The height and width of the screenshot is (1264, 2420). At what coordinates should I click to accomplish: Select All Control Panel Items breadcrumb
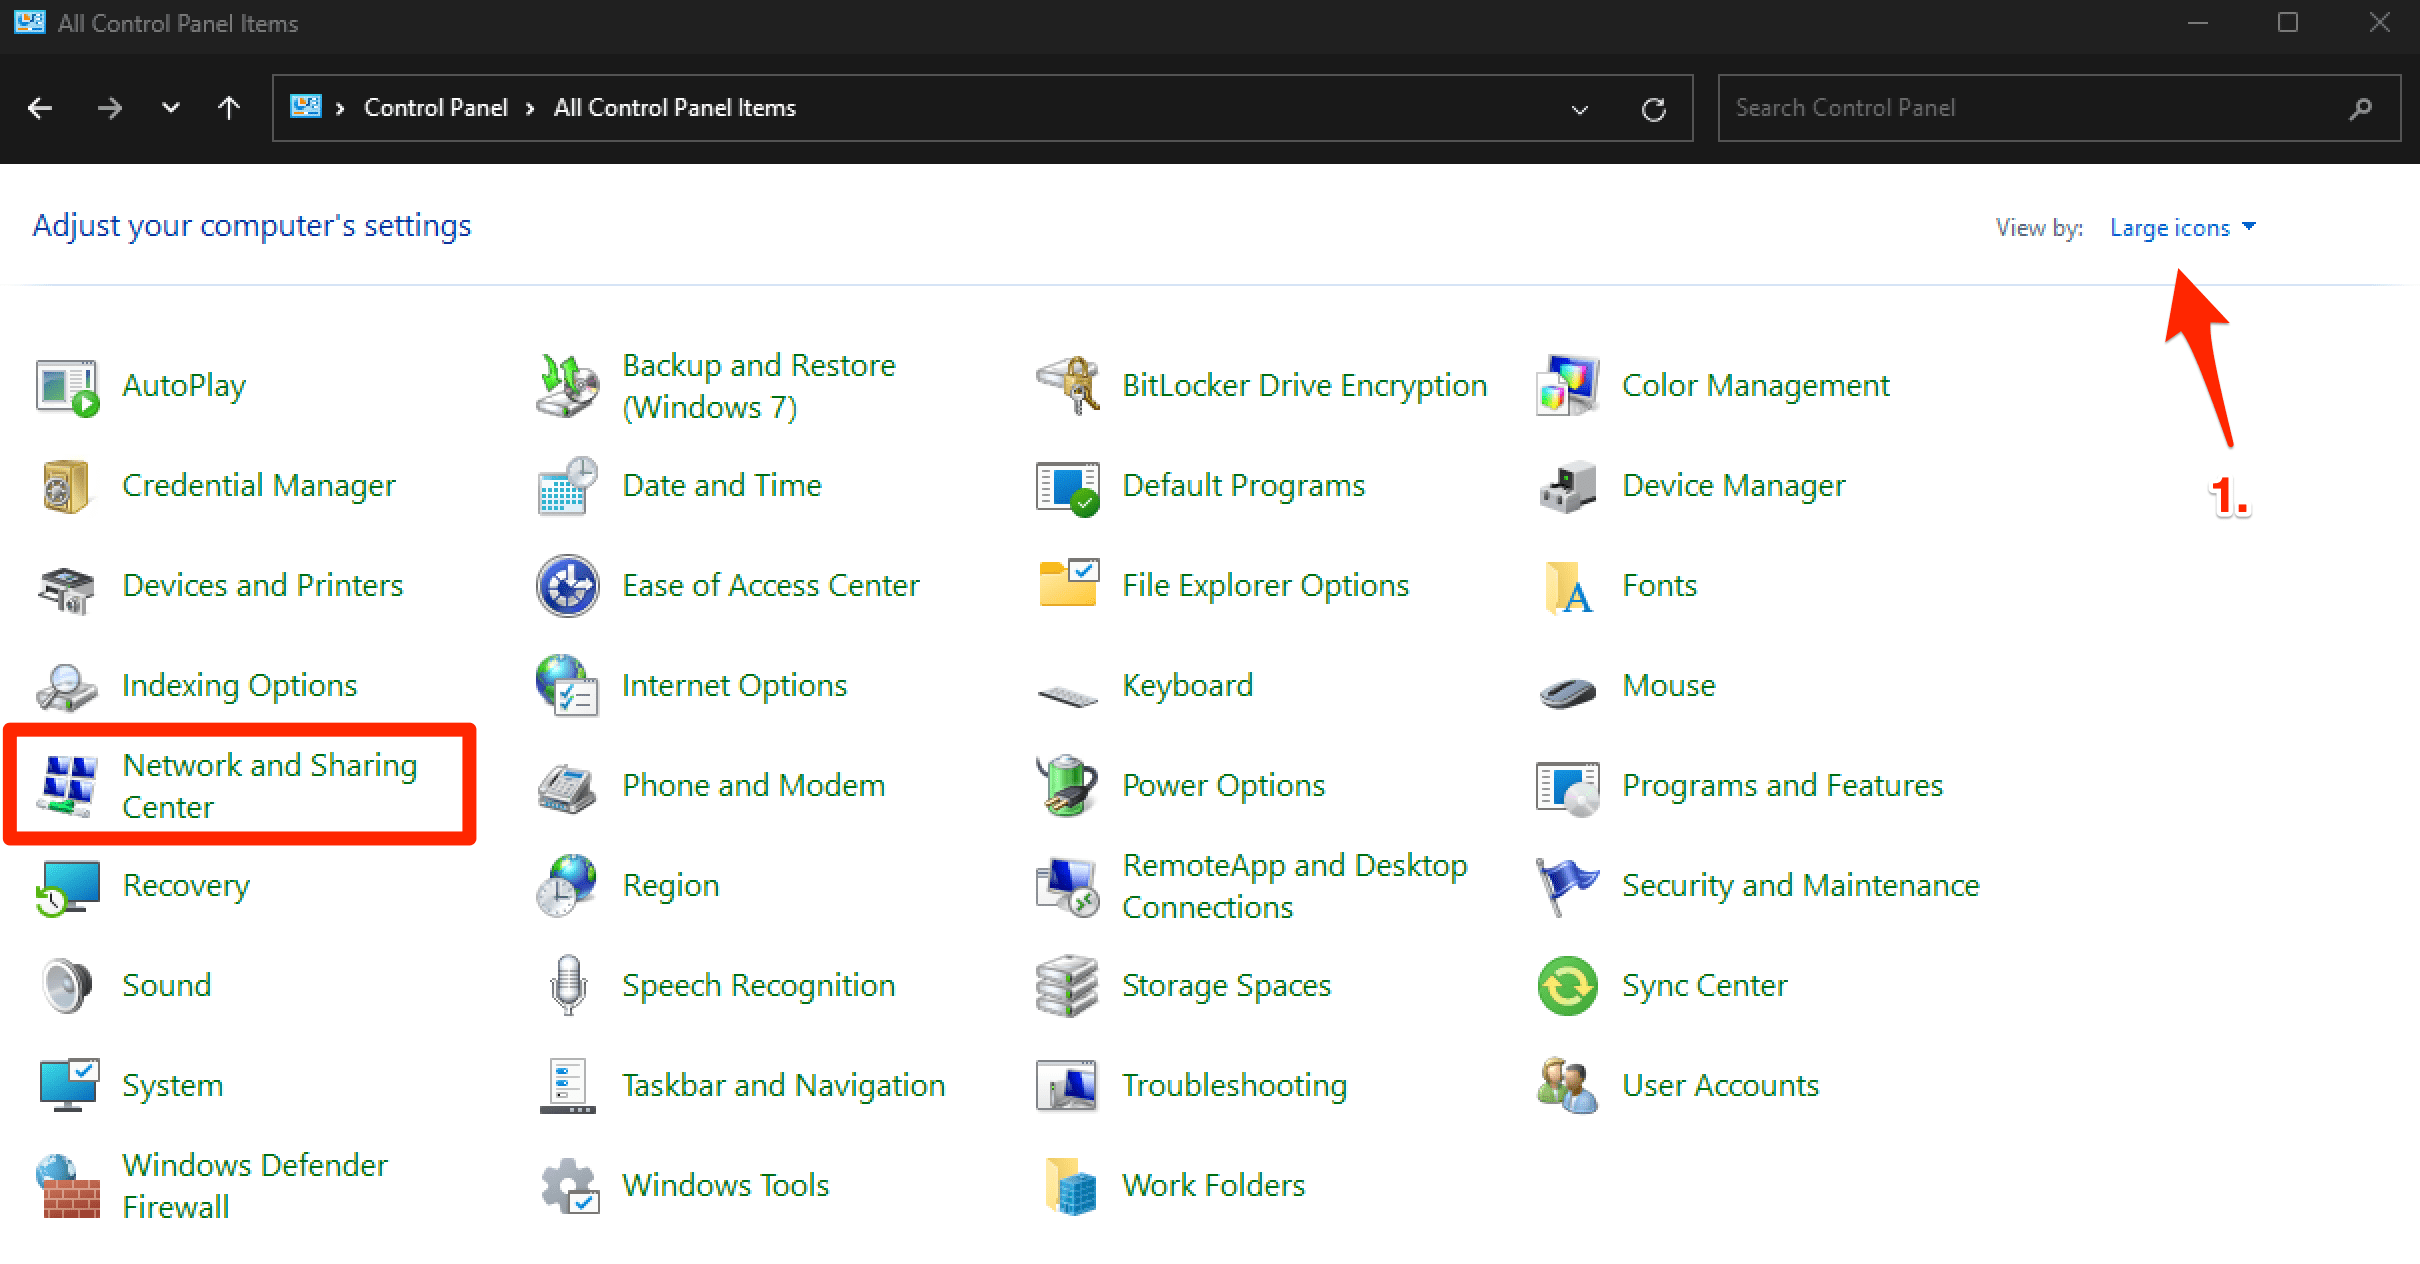point(675,108)
